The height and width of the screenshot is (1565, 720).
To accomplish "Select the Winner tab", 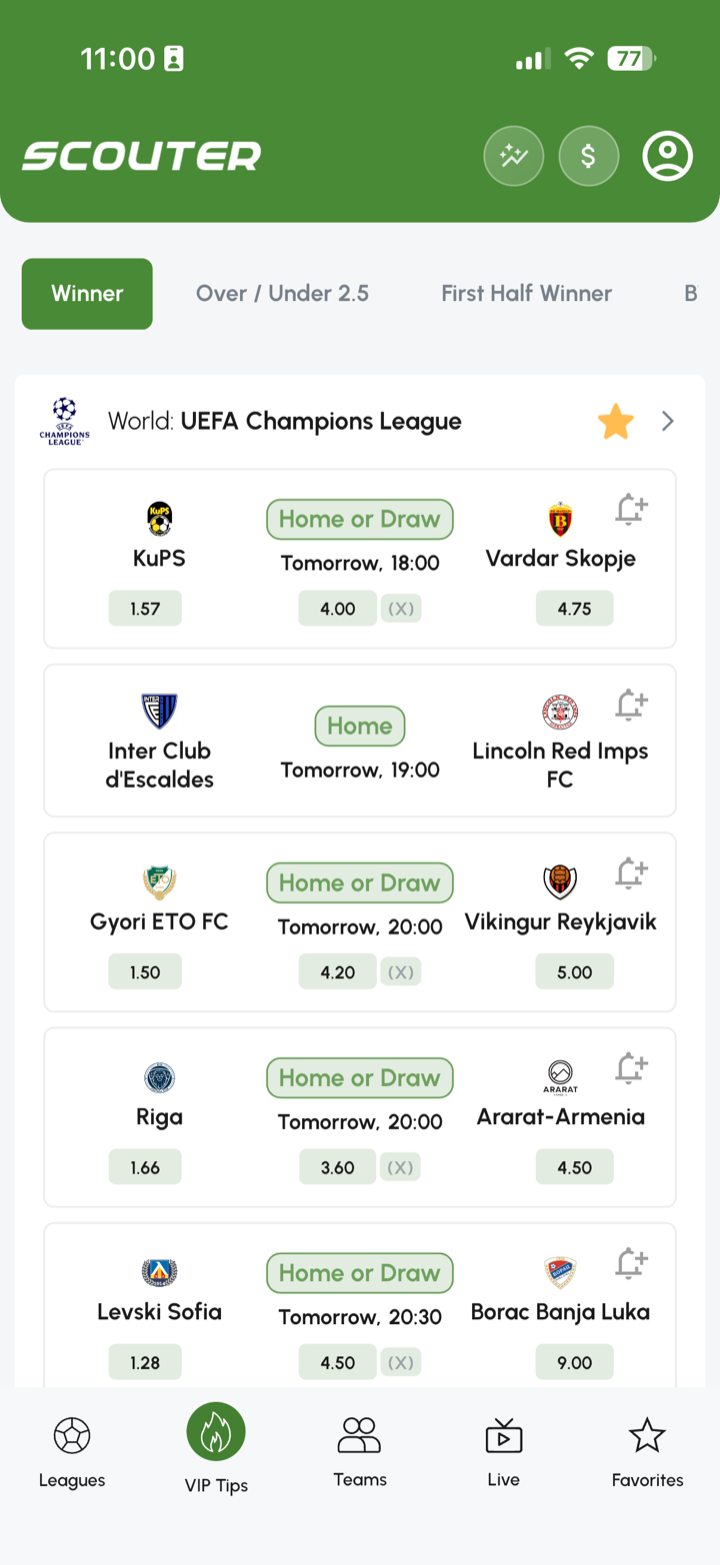I will coord(87,294).
